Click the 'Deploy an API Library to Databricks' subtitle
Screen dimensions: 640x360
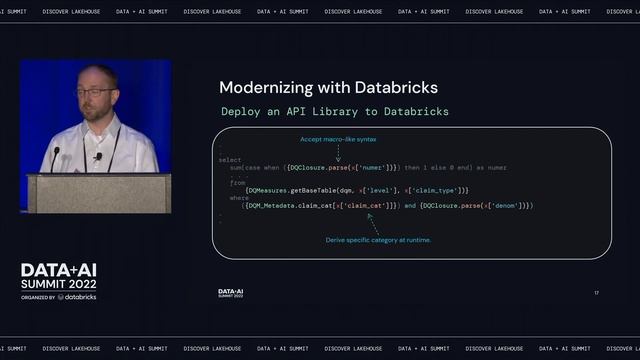[x=335, y=111]
